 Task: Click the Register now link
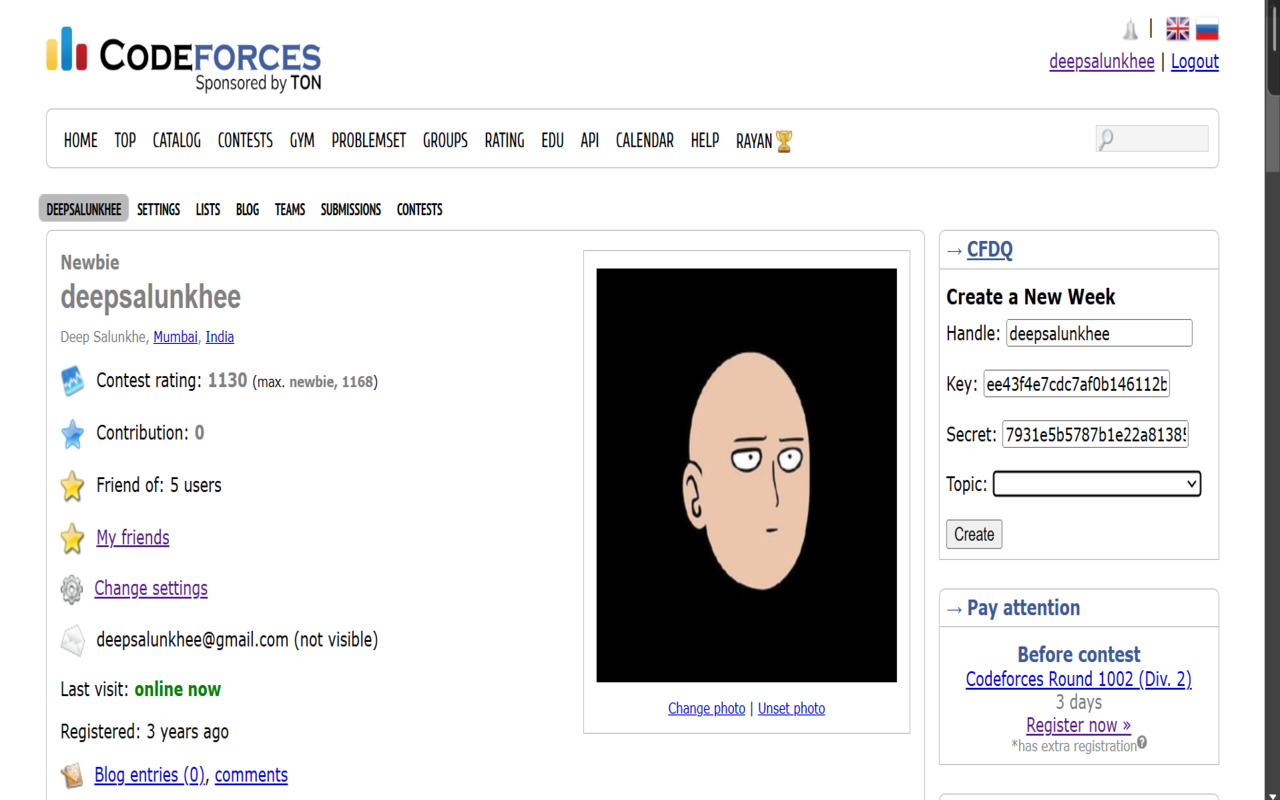(x=1078, y=725)
